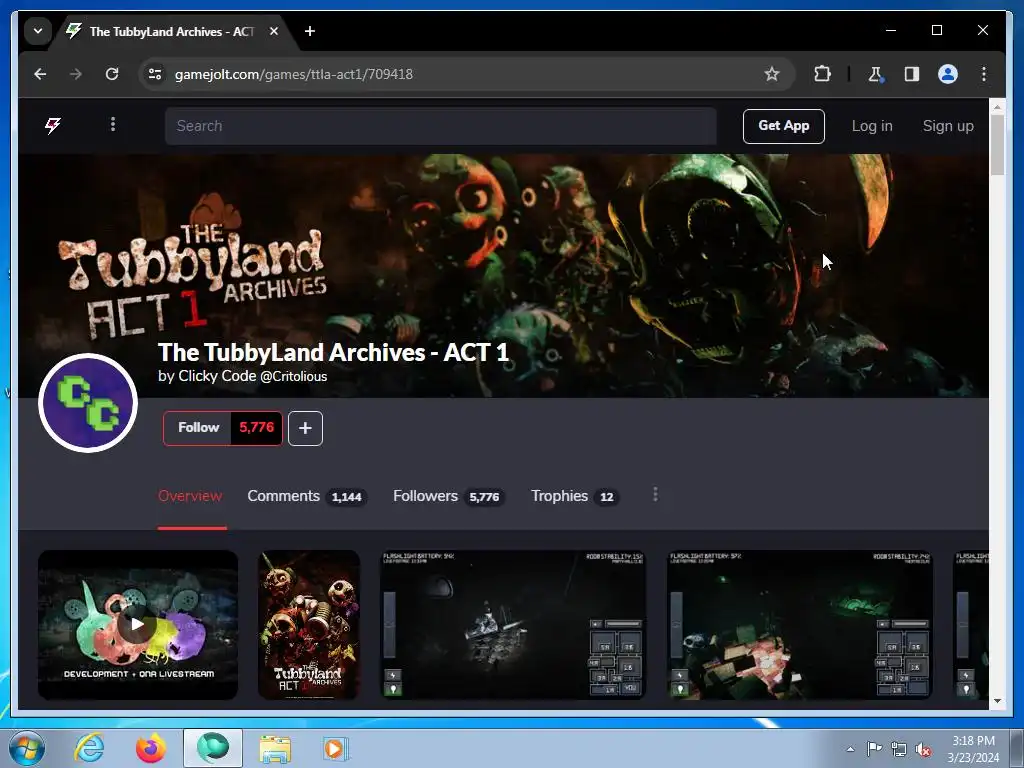
Task: Follow The TubbyLand Archives game
Action: click(198, 428)
